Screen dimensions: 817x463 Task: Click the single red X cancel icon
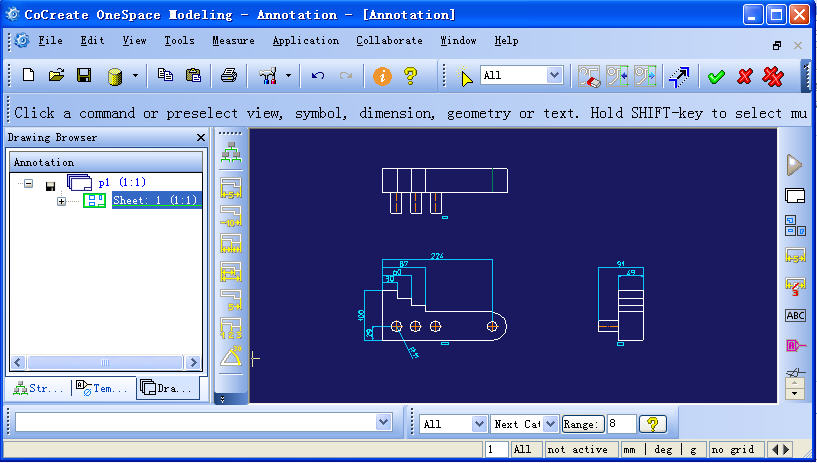point(745,77)
